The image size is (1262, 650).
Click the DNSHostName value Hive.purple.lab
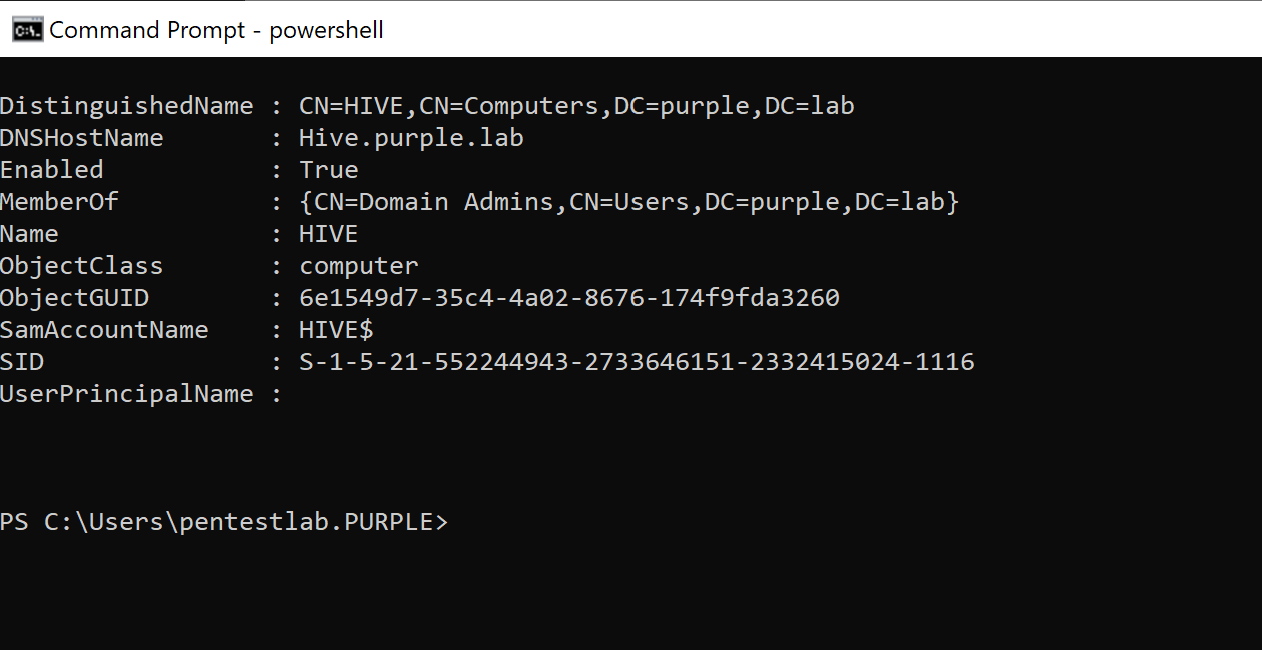(411, 138)
